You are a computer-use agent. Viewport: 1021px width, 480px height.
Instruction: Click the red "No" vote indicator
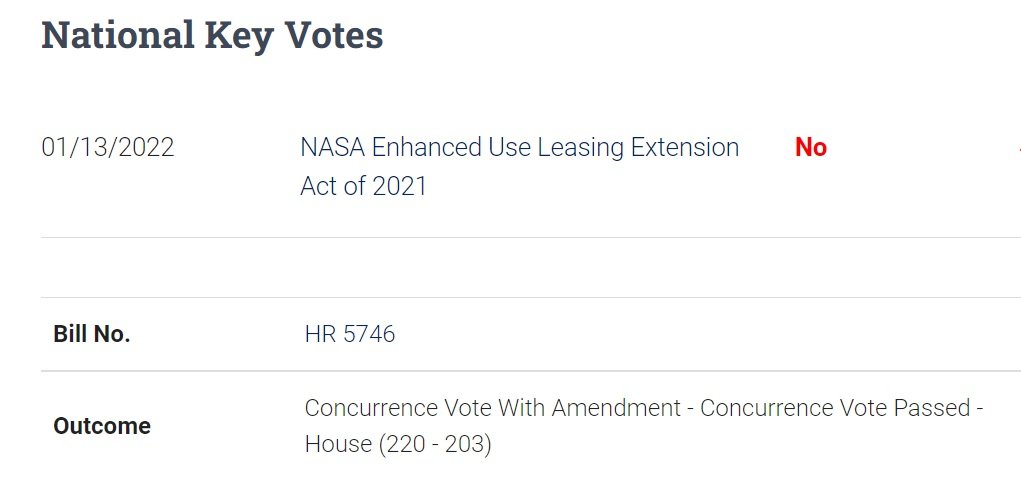[810, 148]
